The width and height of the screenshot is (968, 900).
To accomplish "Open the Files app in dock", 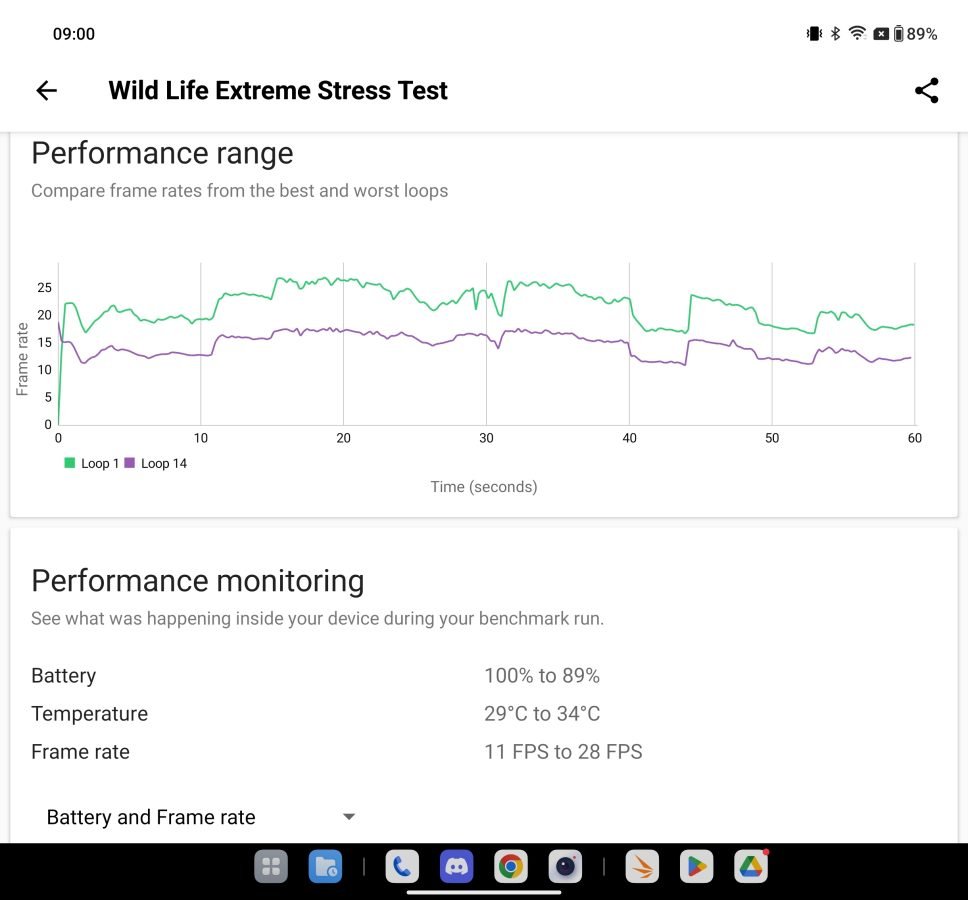I will [324, 866].
